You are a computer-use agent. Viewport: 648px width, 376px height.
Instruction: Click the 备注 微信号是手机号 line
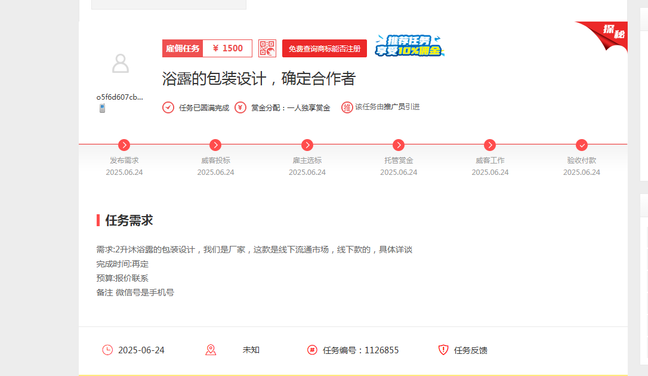tap(135, 293)
